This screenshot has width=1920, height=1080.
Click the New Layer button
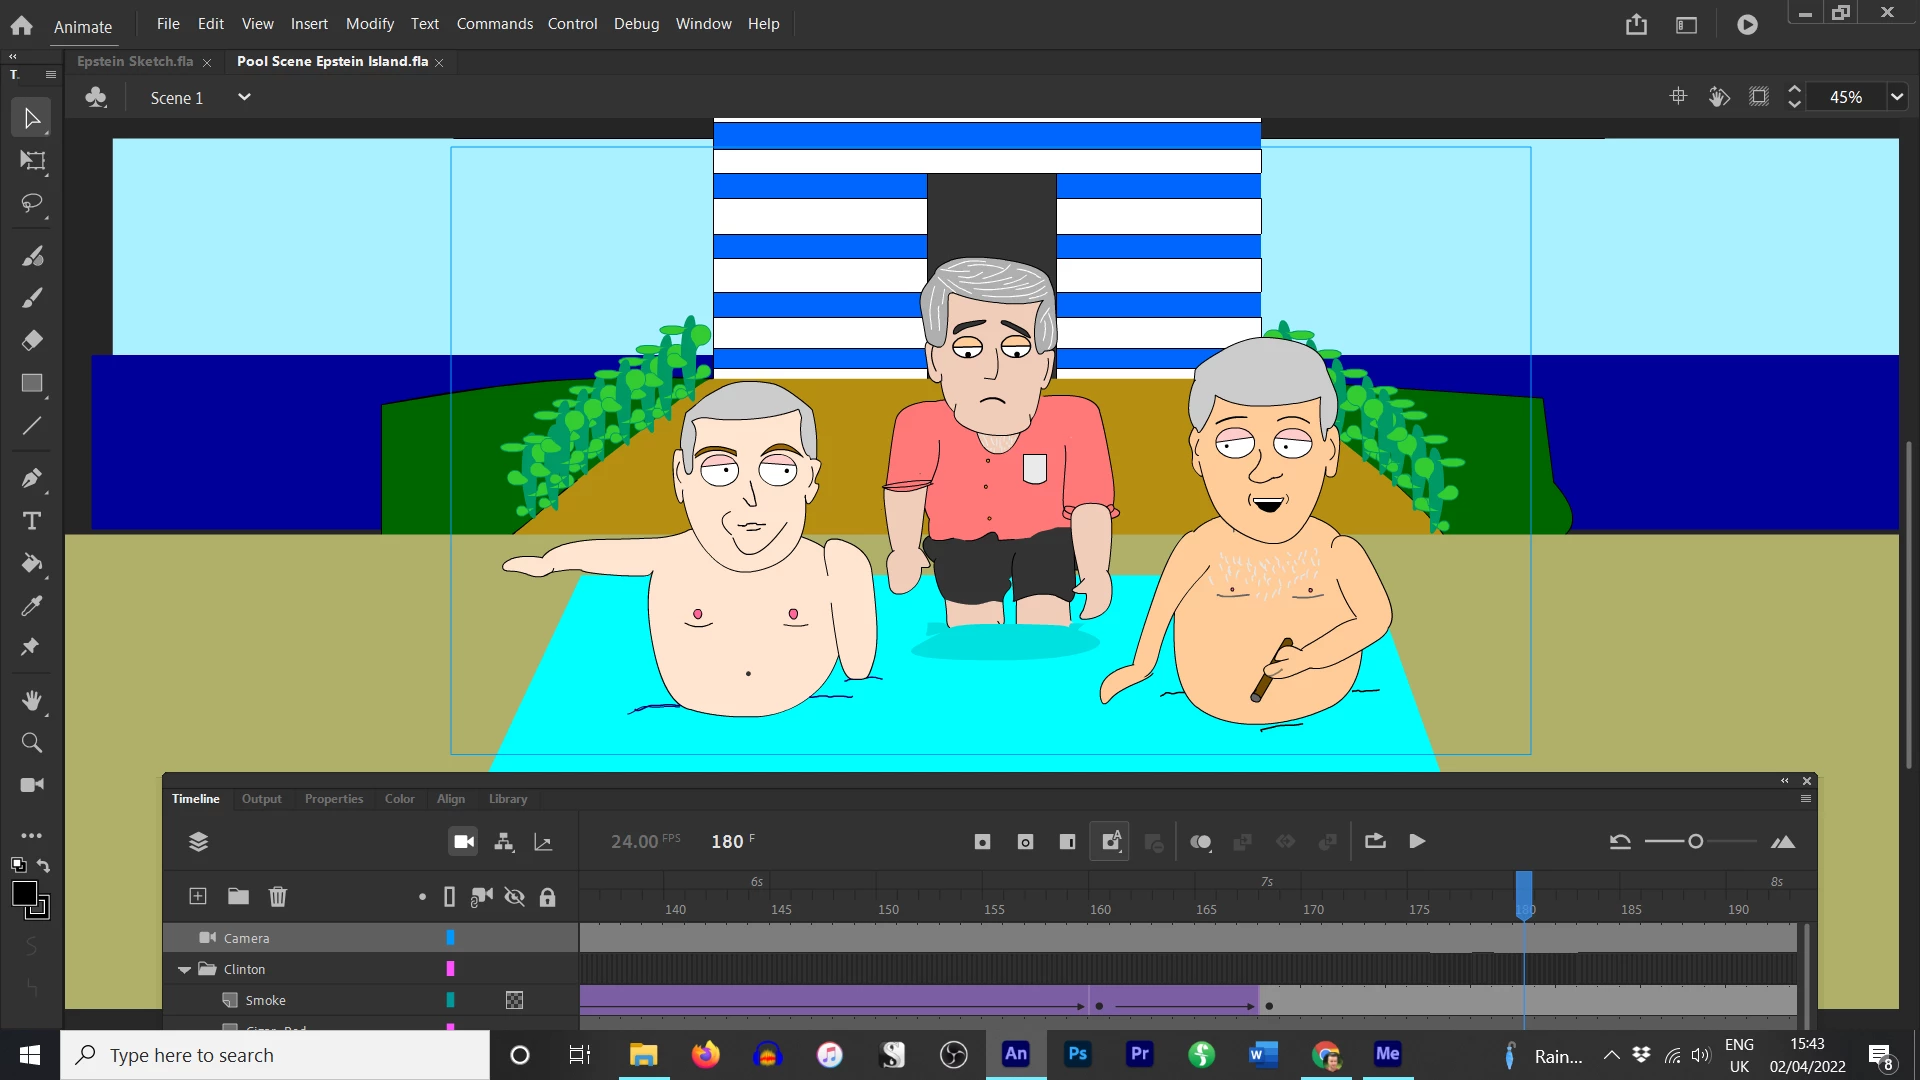[198, 897]
